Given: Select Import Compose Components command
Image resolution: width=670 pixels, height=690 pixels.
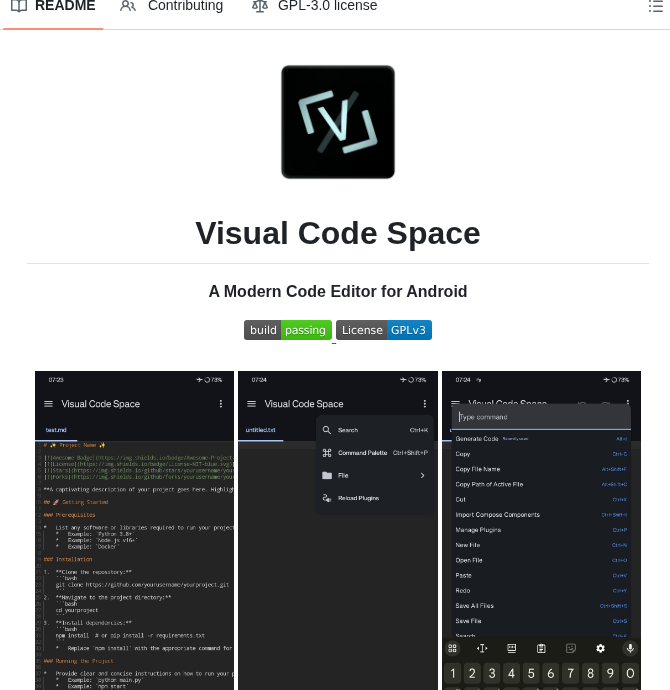Looking at the screenshot, I should 541,514.
